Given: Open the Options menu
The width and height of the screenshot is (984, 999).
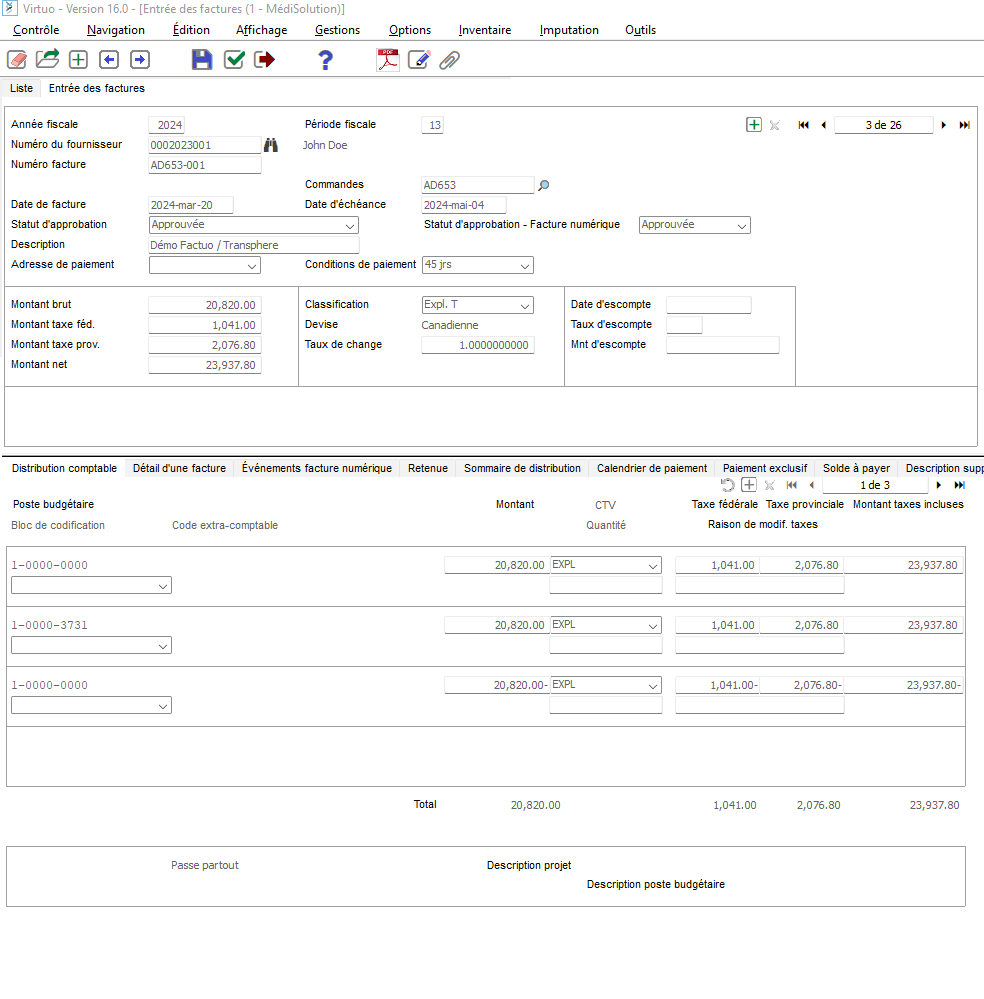Looking at the screenshot, I should point(410,30).
